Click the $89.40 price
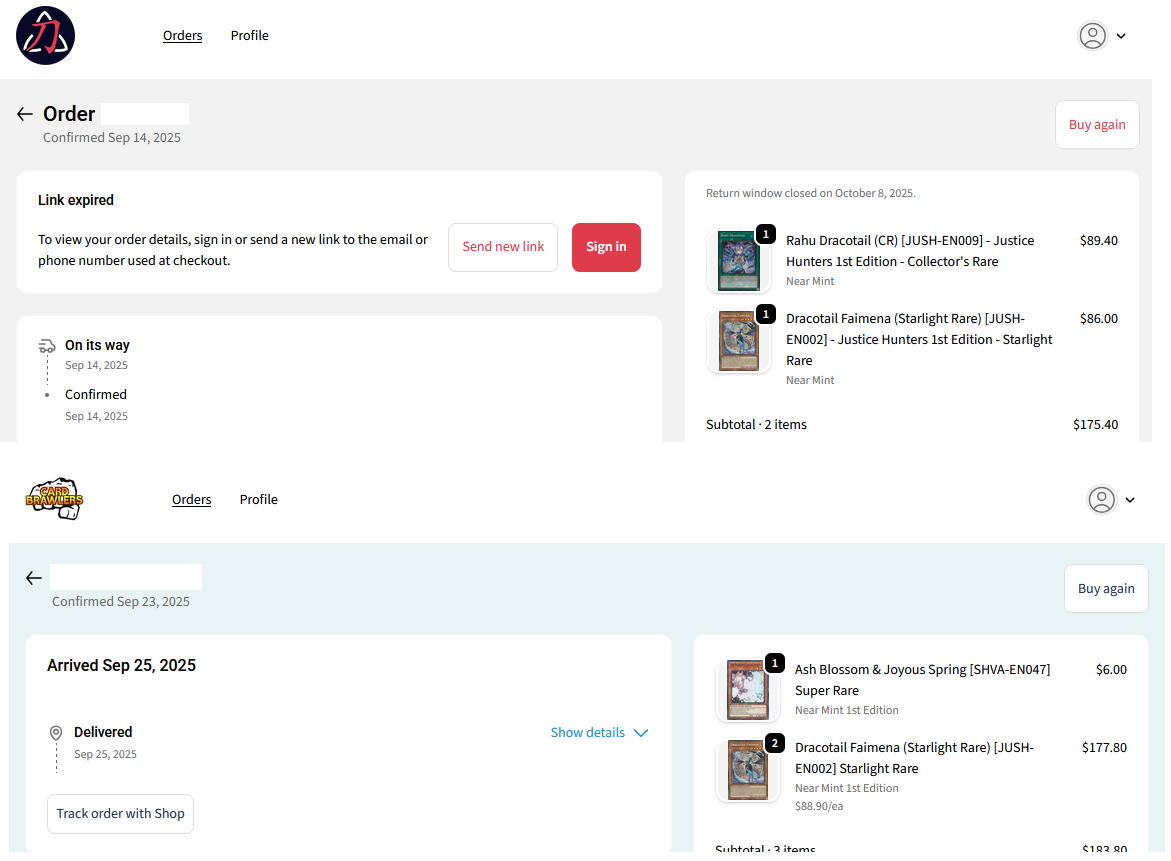 (1099, 240)
